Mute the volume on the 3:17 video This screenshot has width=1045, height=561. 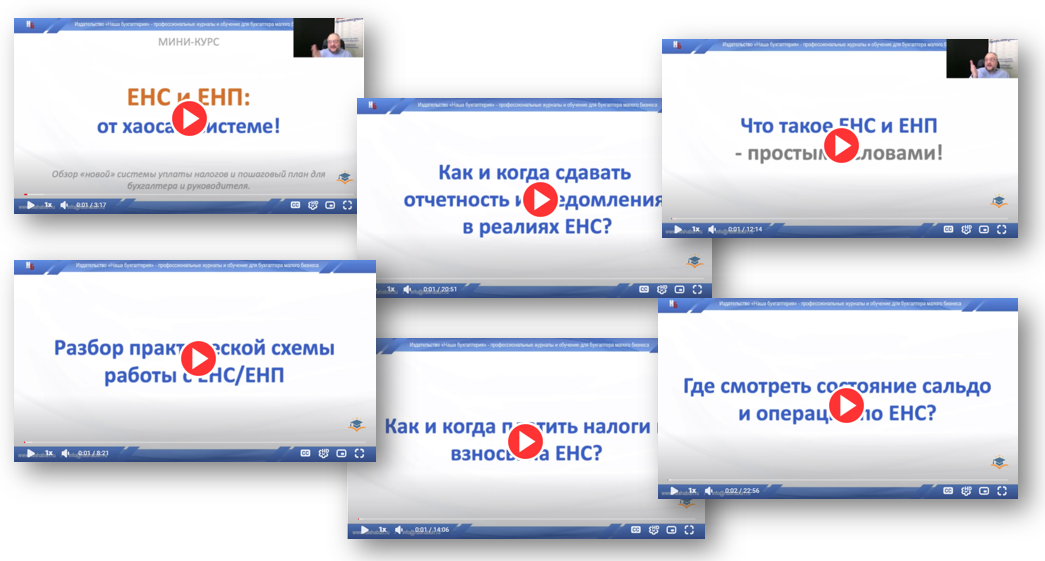[x=65, y=205]
